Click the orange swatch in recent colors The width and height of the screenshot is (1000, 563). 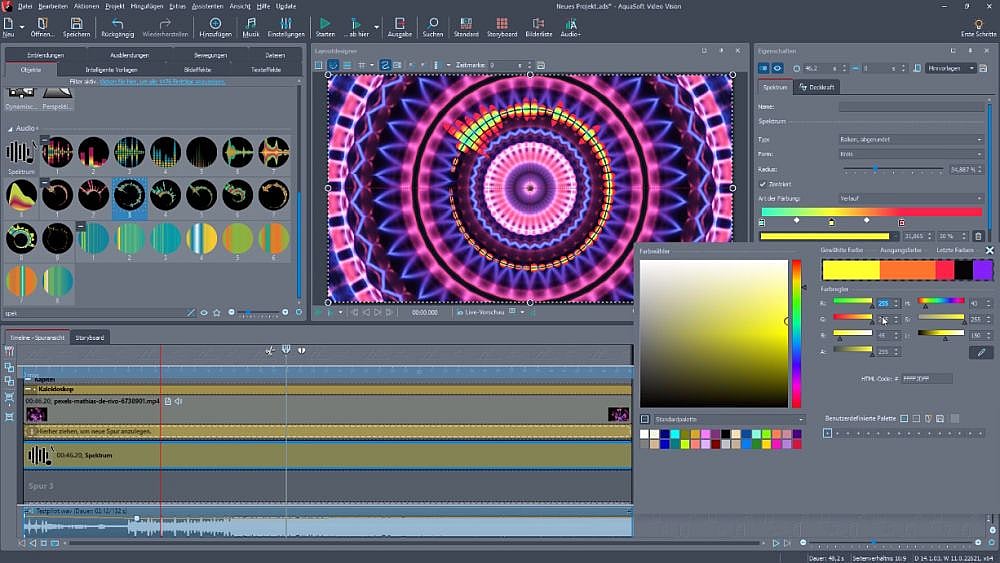coord(907,269)
